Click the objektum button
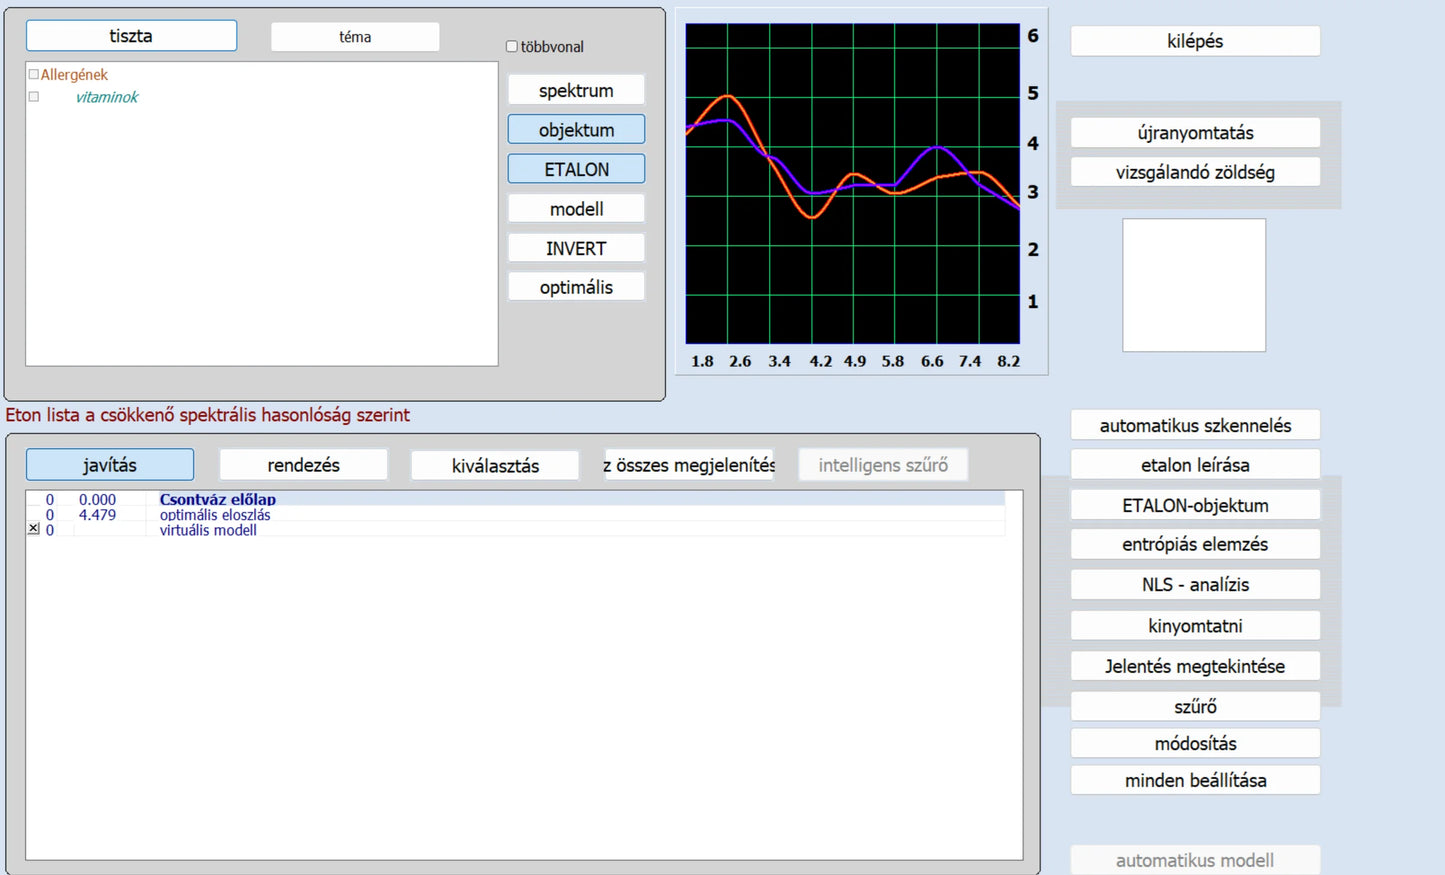The width and height of the screenshot is (1445, 875). (576, 130)
